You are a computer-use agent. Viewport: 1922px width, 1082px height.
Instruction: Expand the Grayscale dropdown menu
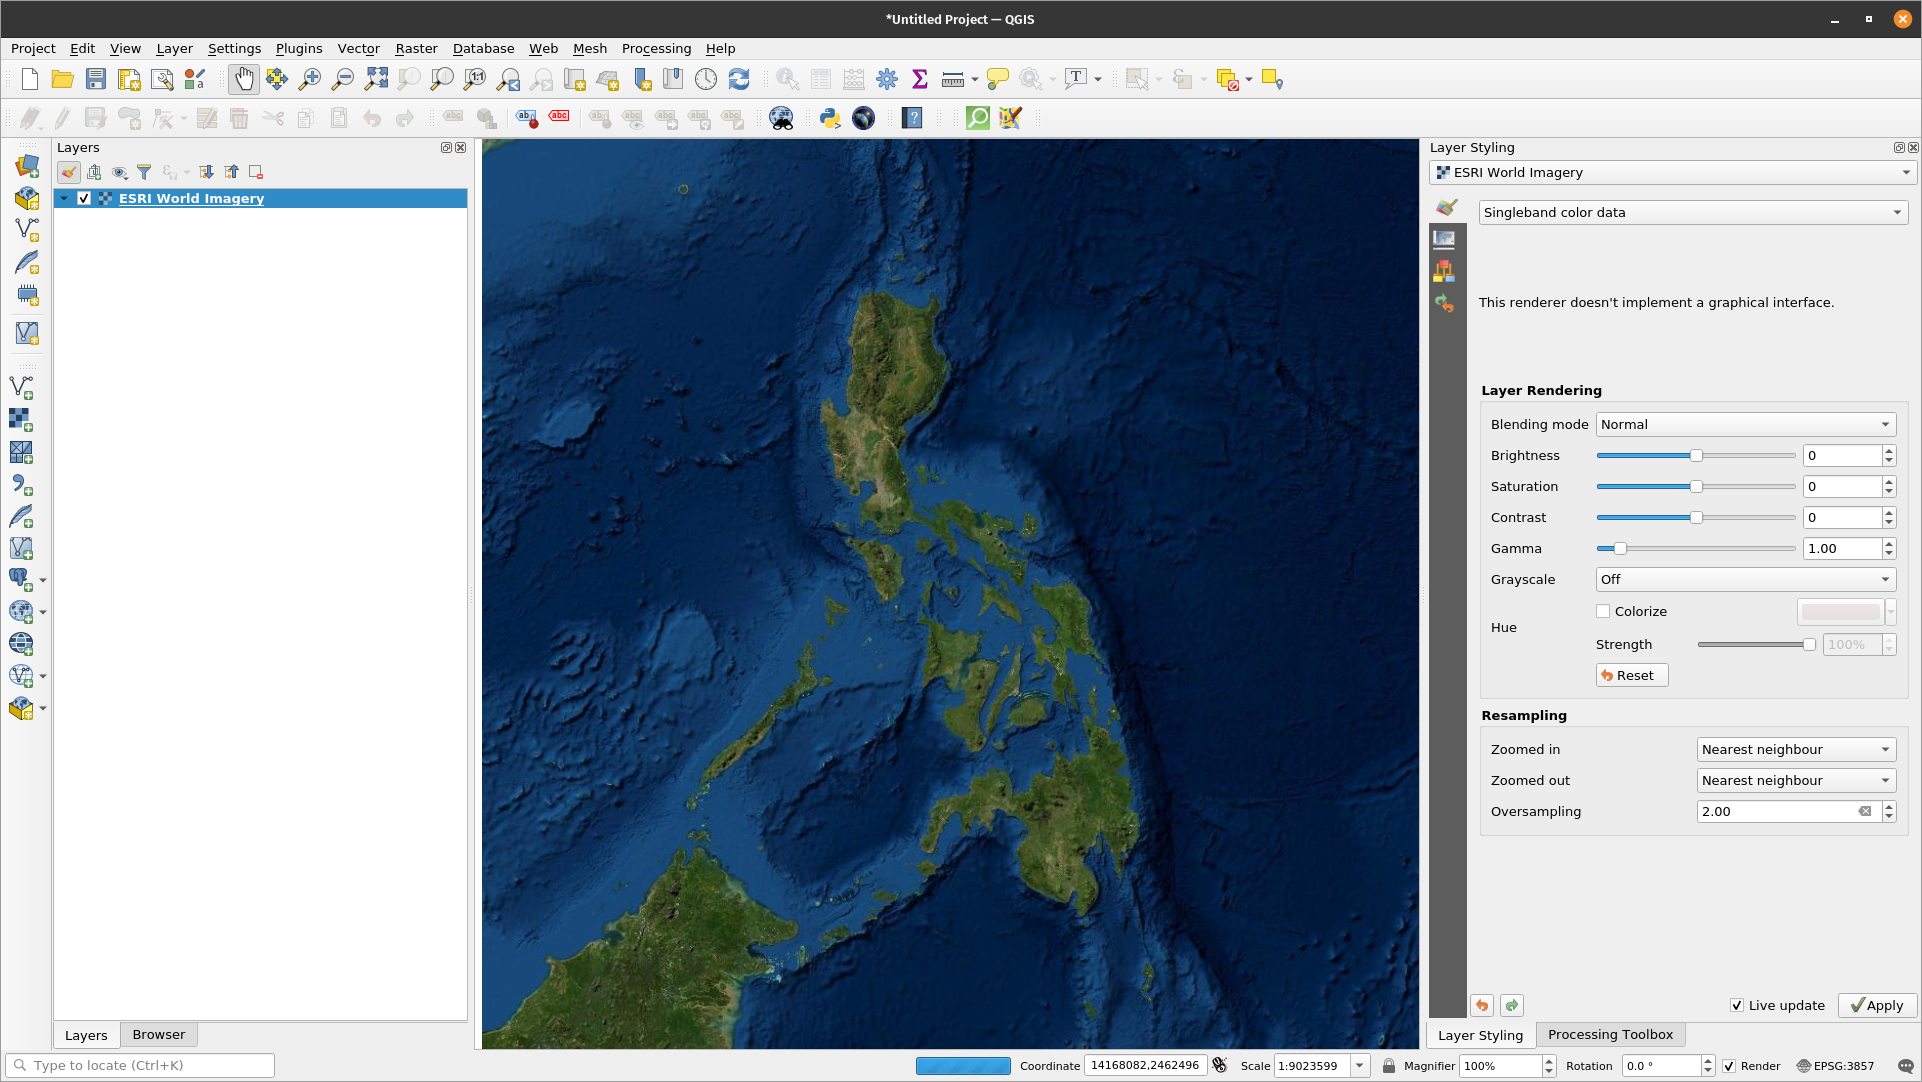click(x=1744, y=578)
